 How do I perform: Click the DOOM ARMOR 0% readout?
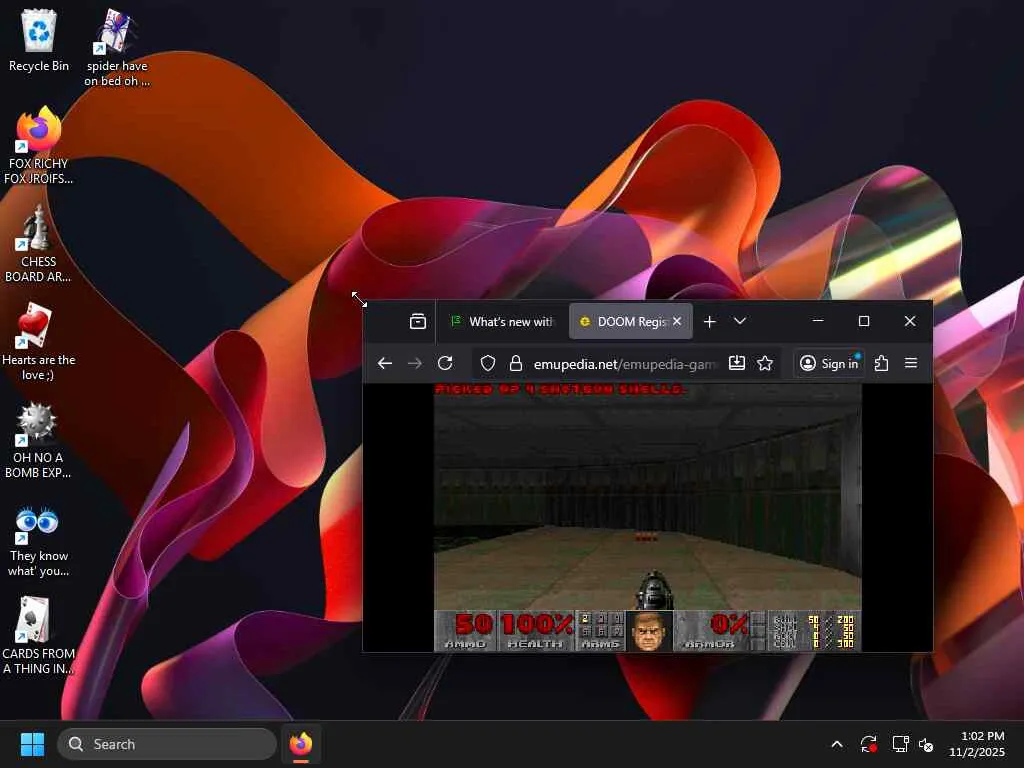pyautogui.click(x=717, y=631)
